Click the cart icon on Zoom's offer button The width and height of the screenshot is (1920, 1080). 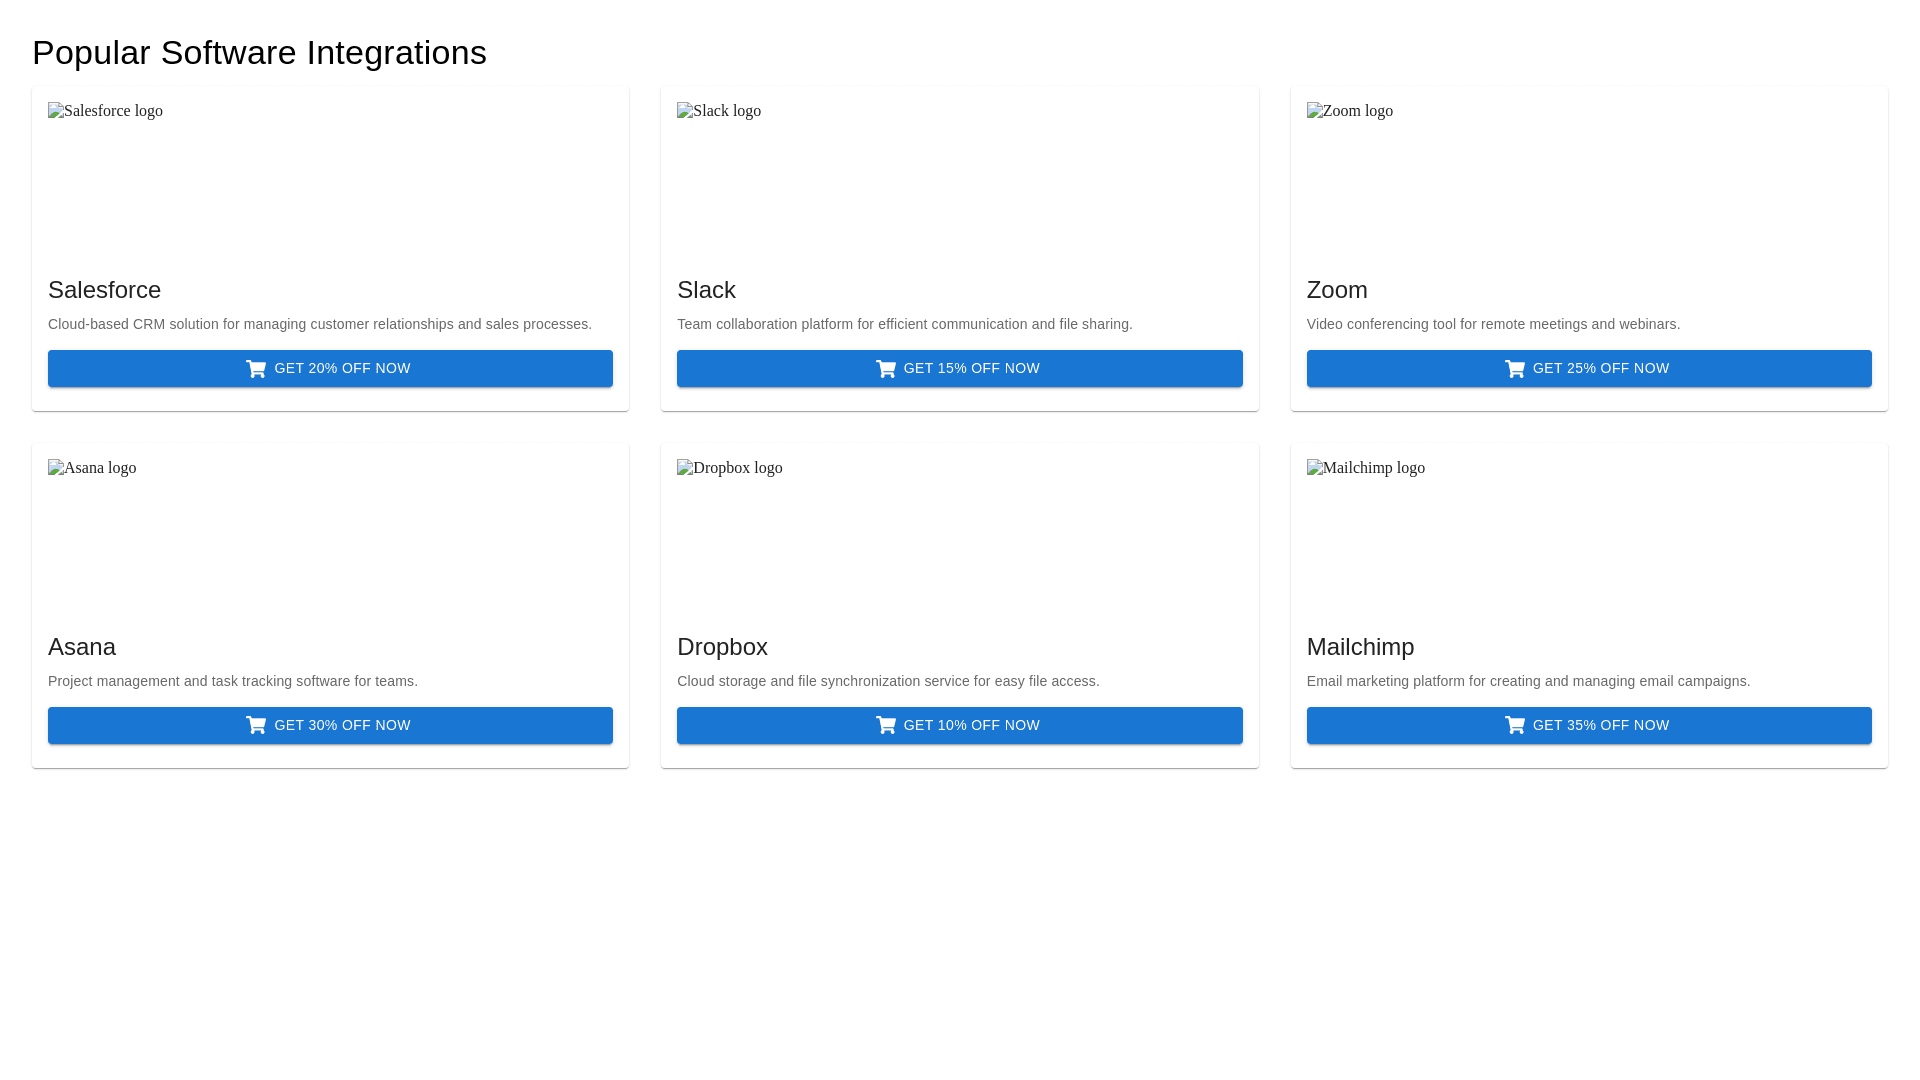[x=1514, y=368]
